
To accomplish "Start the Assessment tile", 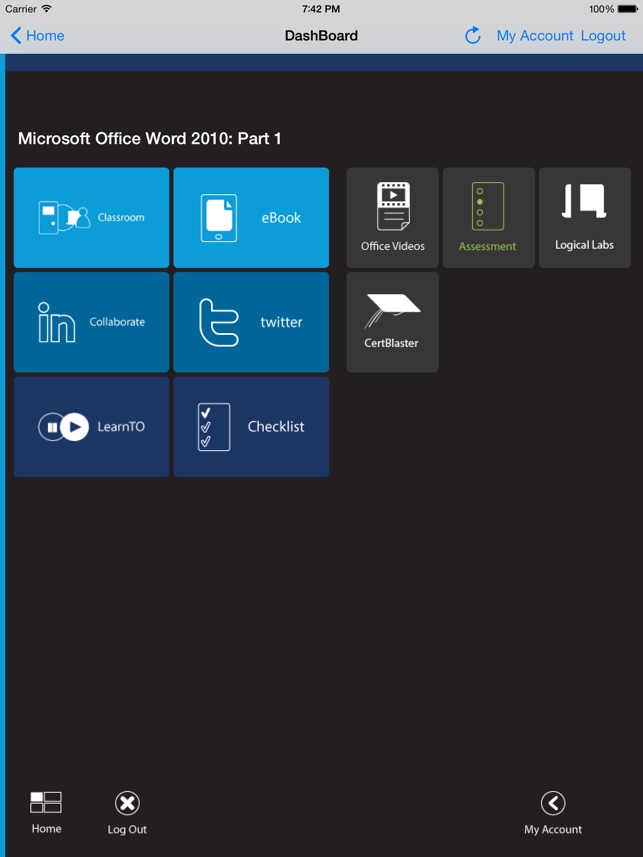I will point(488,218).
